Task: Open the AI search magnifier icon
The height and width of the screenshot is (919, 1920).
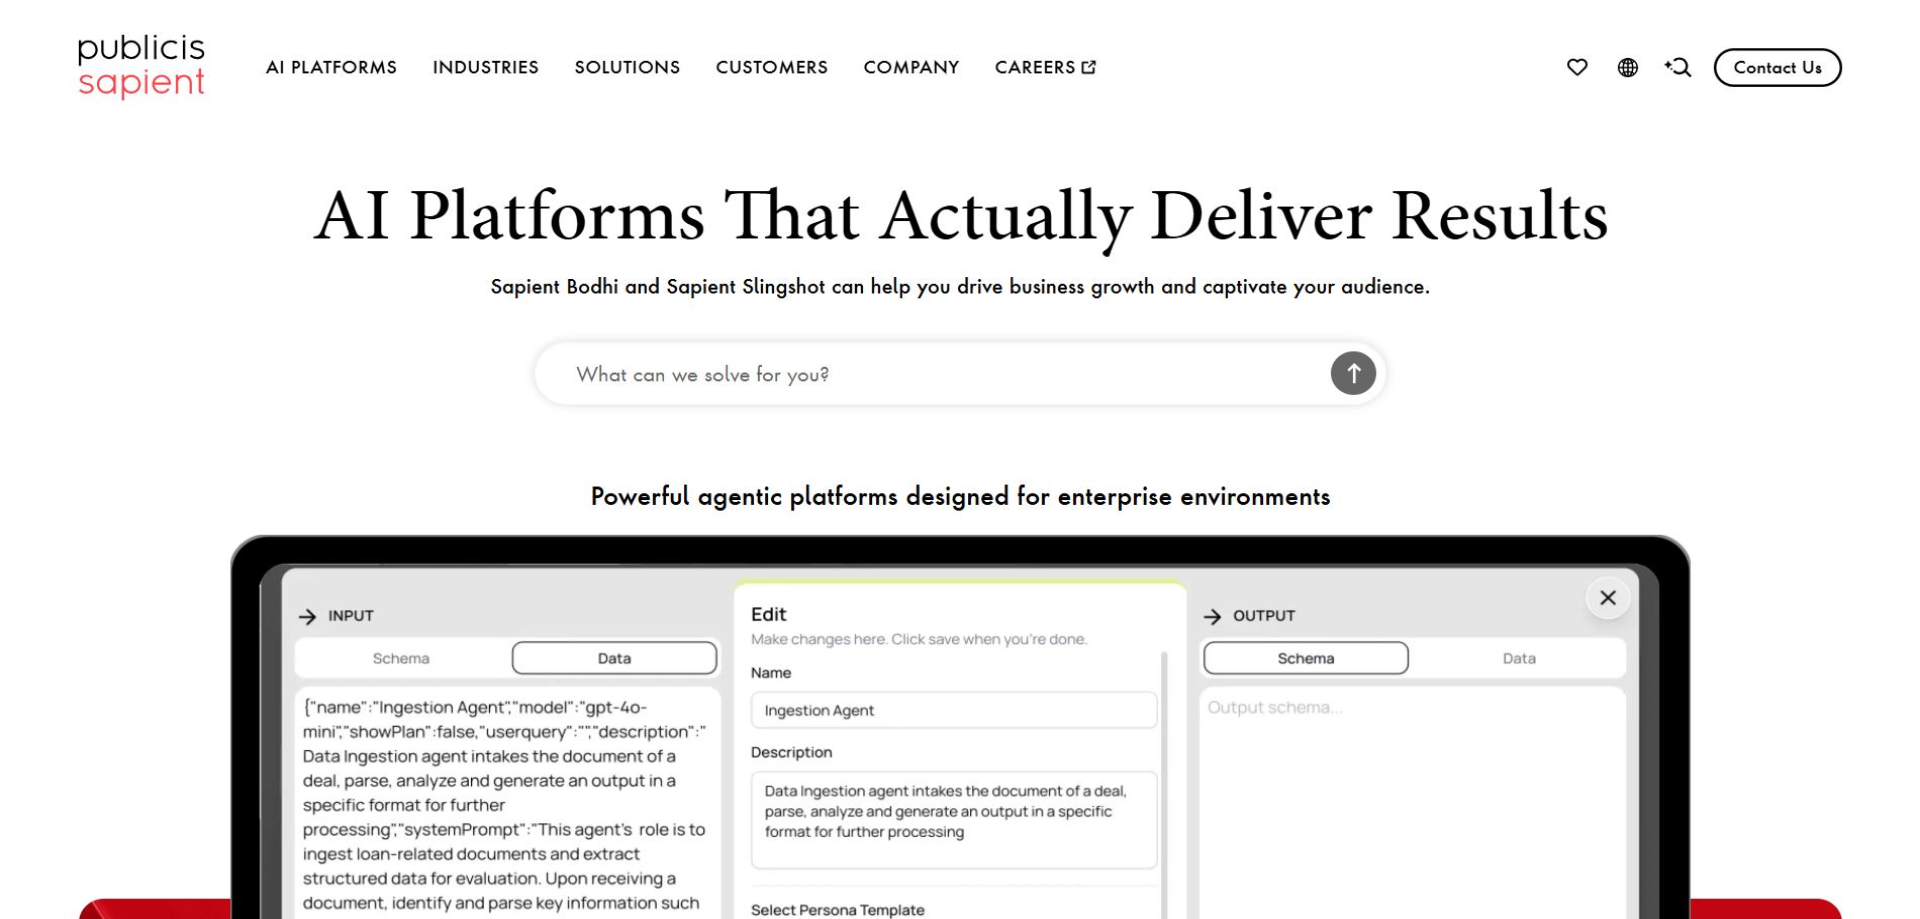Action: 1678,67
